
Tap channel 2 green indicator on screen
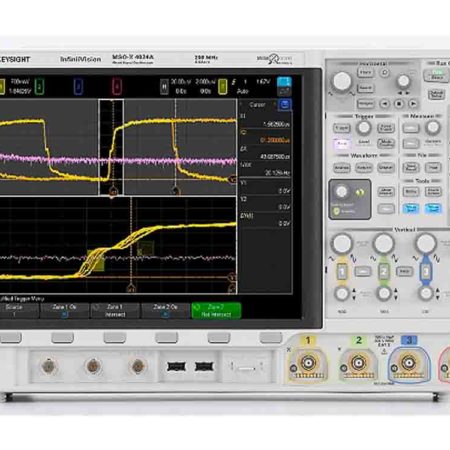[x=39, y=87]
